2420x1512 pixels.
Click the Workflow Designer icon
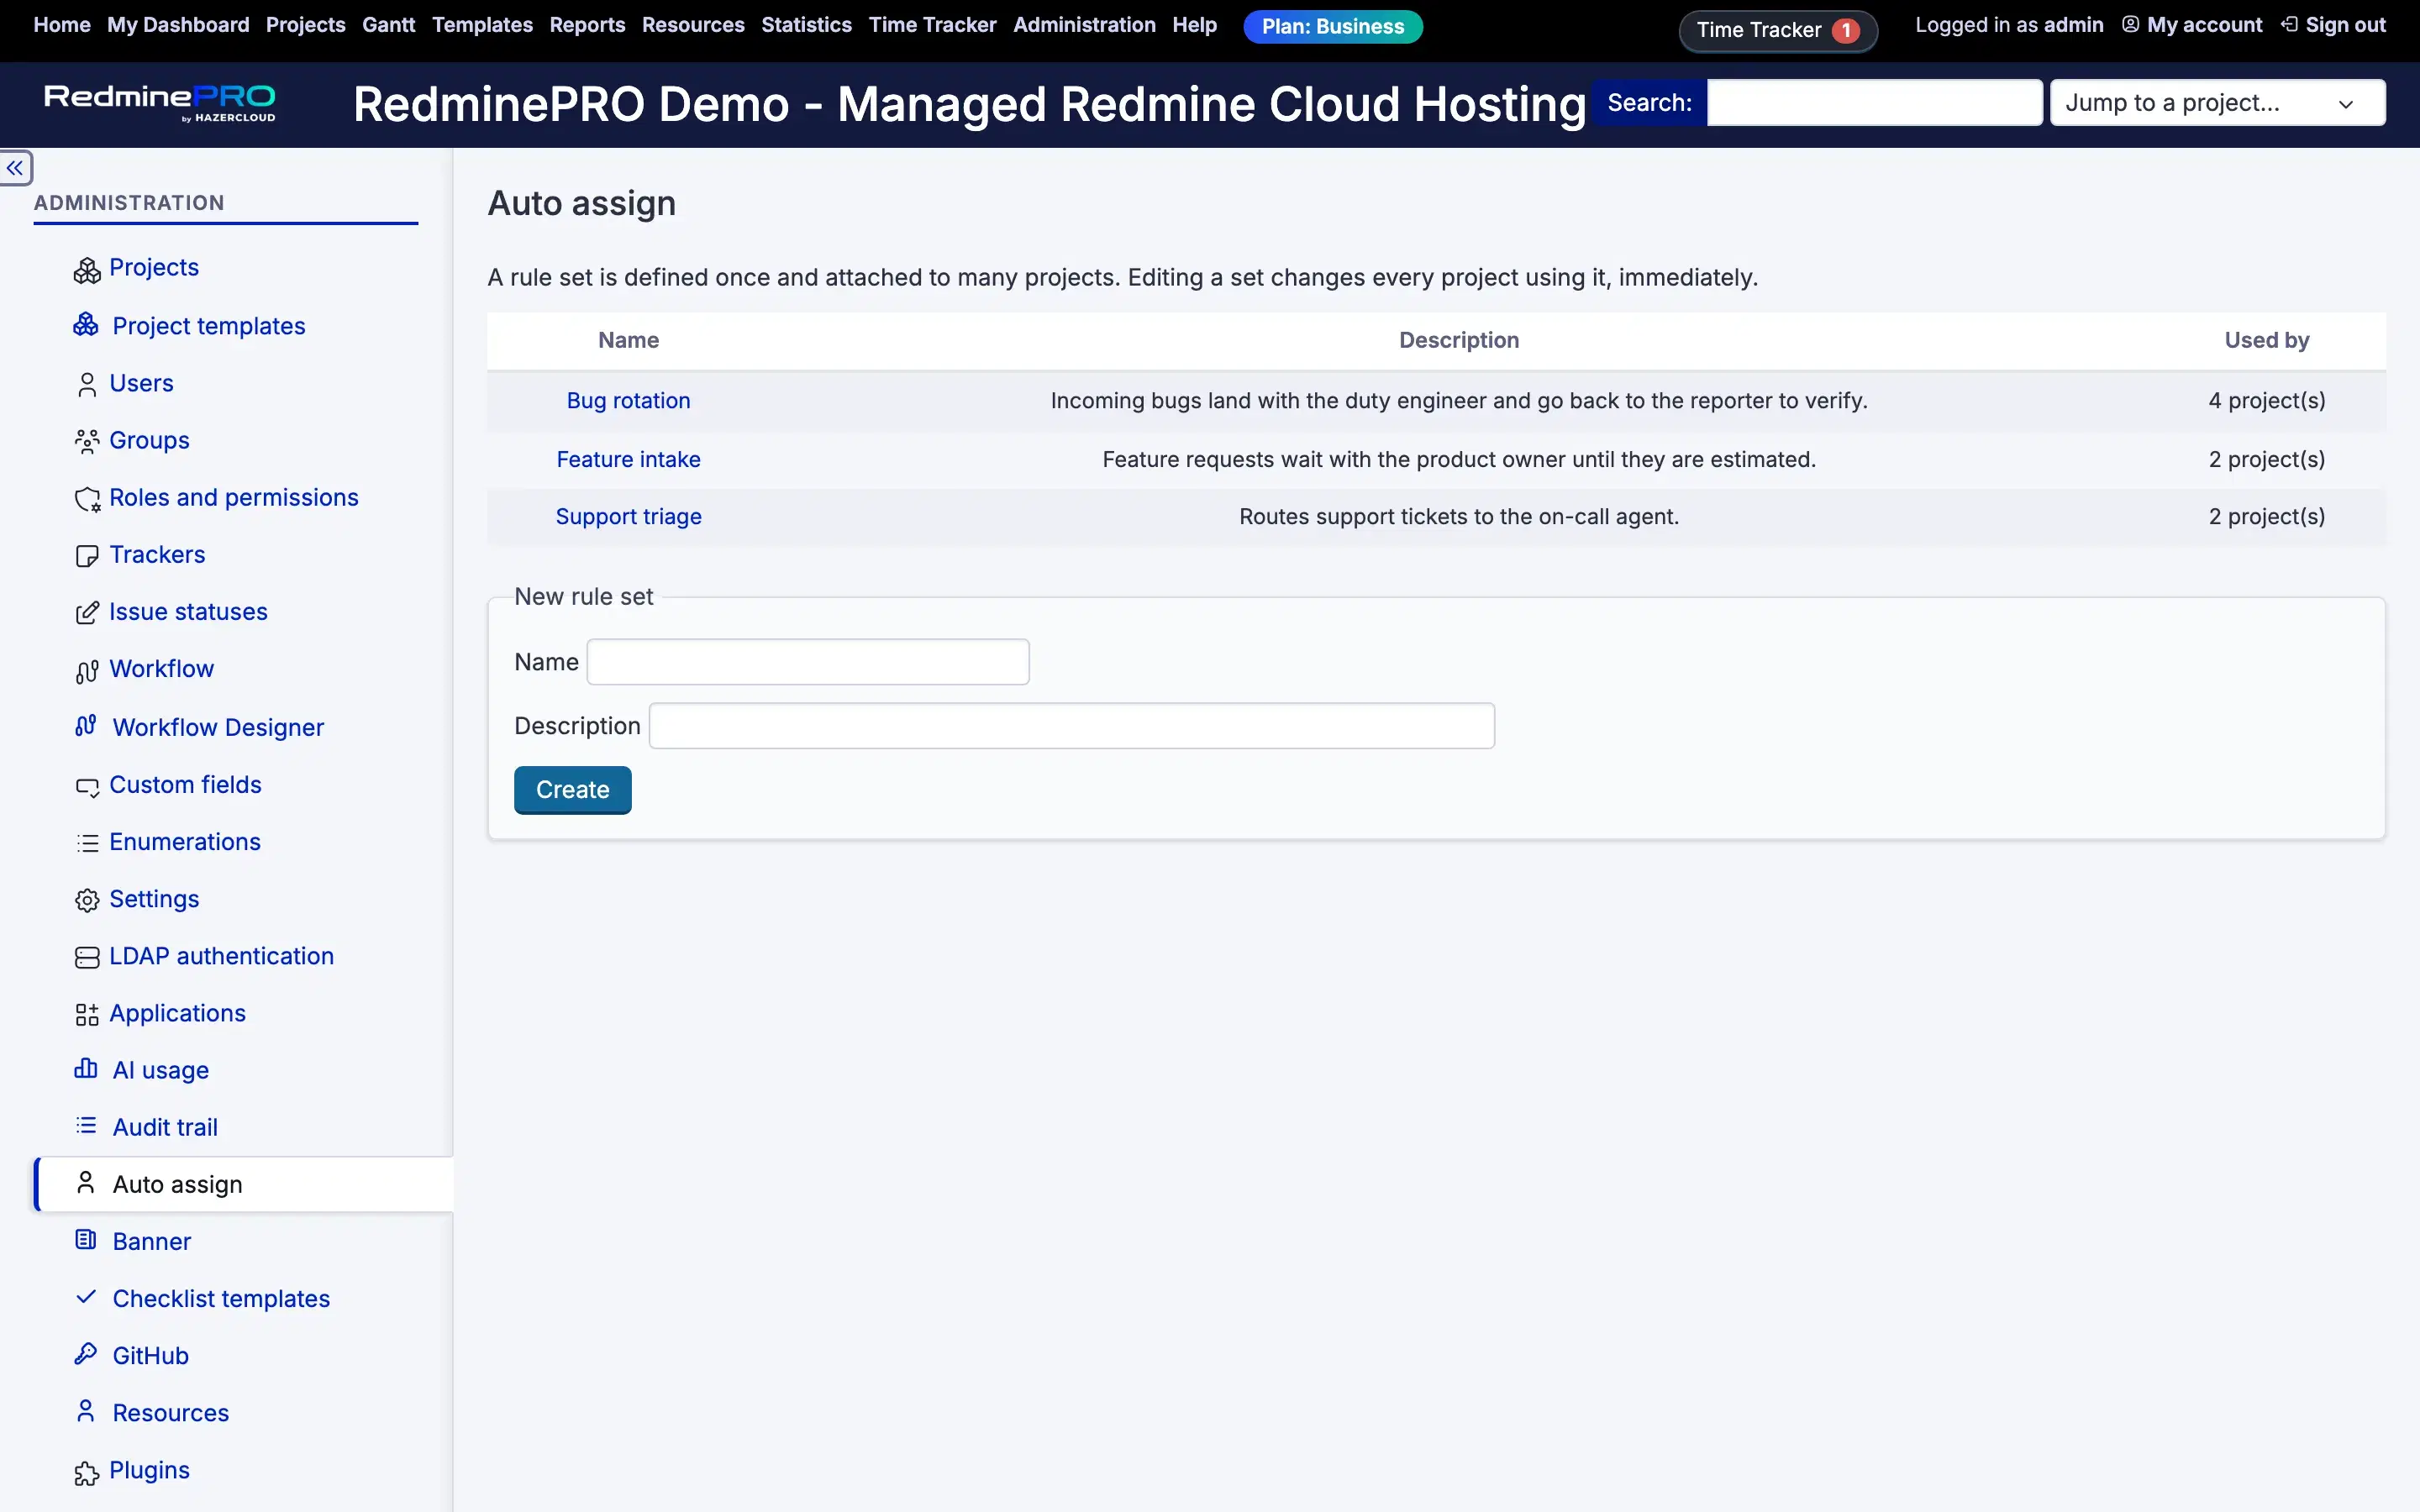click(86, 726)
